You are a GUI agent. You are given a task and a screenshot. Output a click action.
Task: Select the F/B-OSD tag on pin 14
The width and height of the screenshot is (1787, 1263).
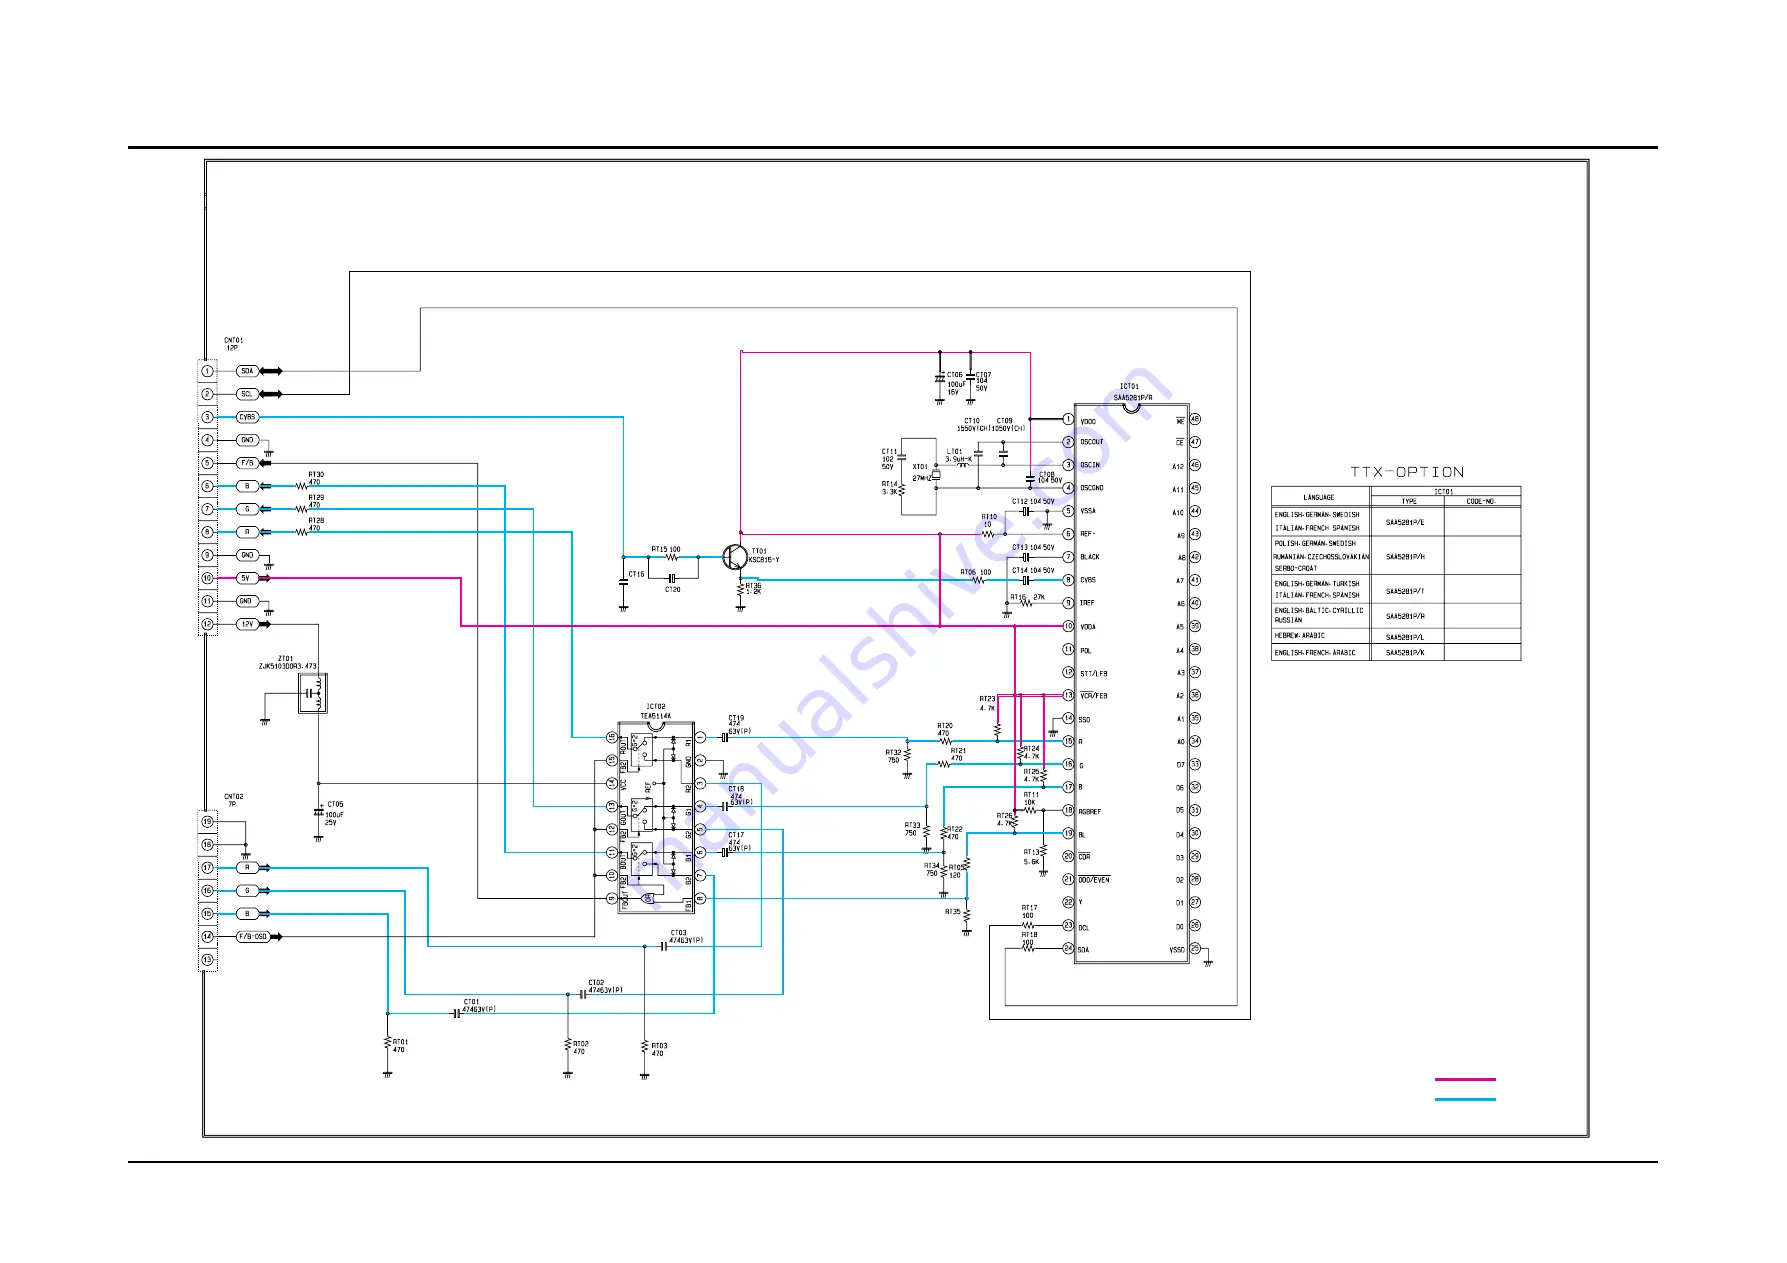click(x=253, y=937)
